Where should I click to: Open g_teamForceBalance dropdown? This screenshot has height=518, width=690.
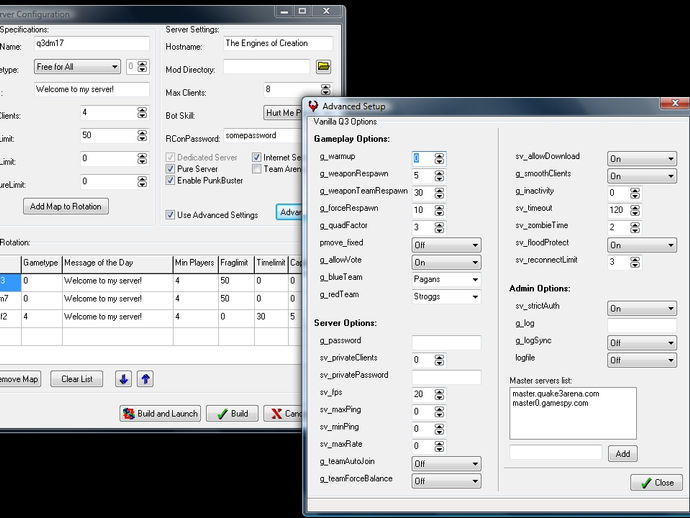(447, 481)
